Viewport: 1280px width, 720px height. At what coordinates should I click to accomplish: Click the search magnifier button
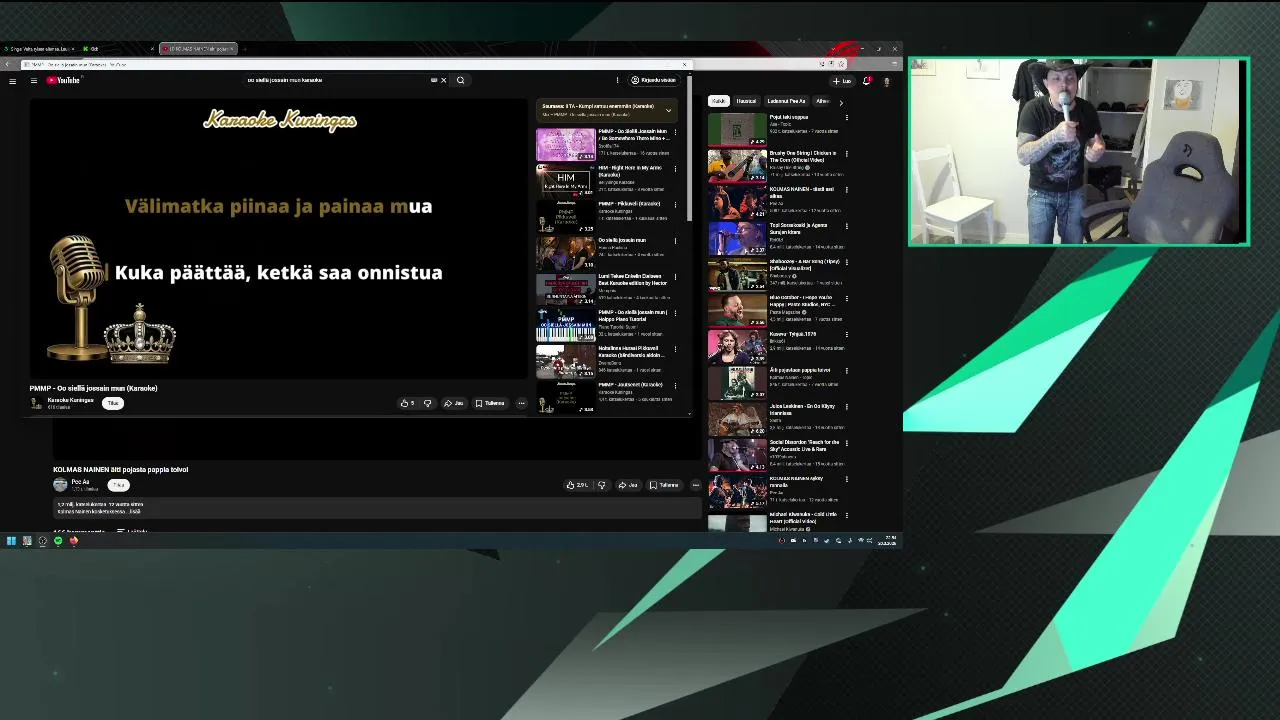click(460, 80)
